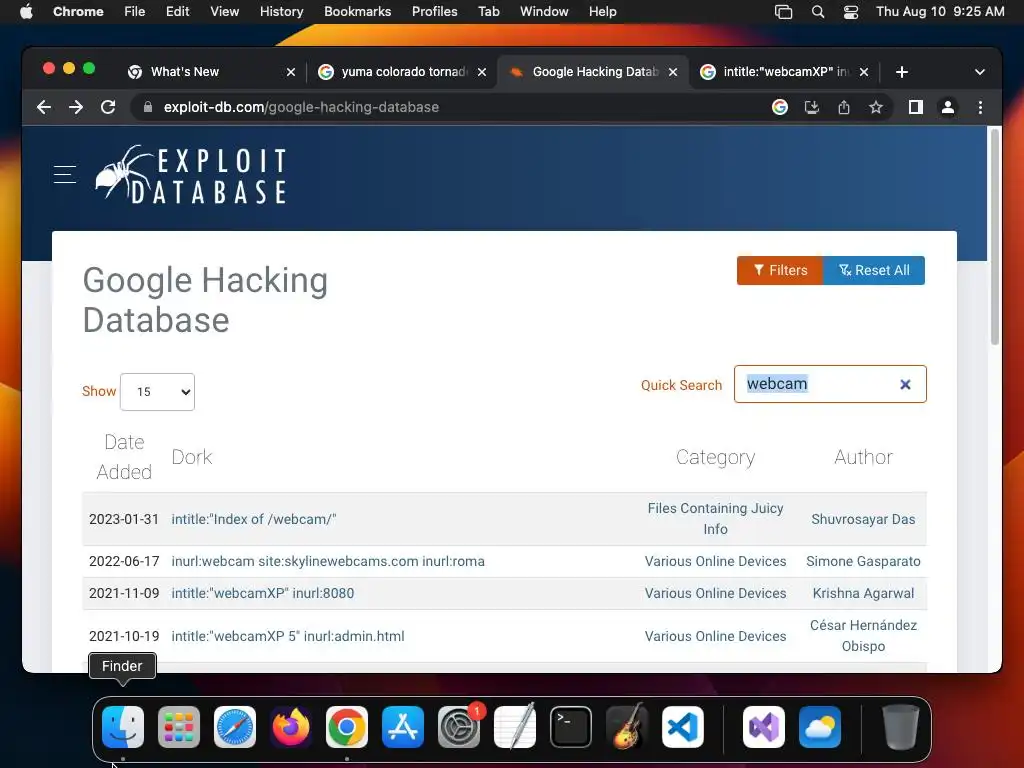
Task: Click the site lock icon
Action: (148, 107)
